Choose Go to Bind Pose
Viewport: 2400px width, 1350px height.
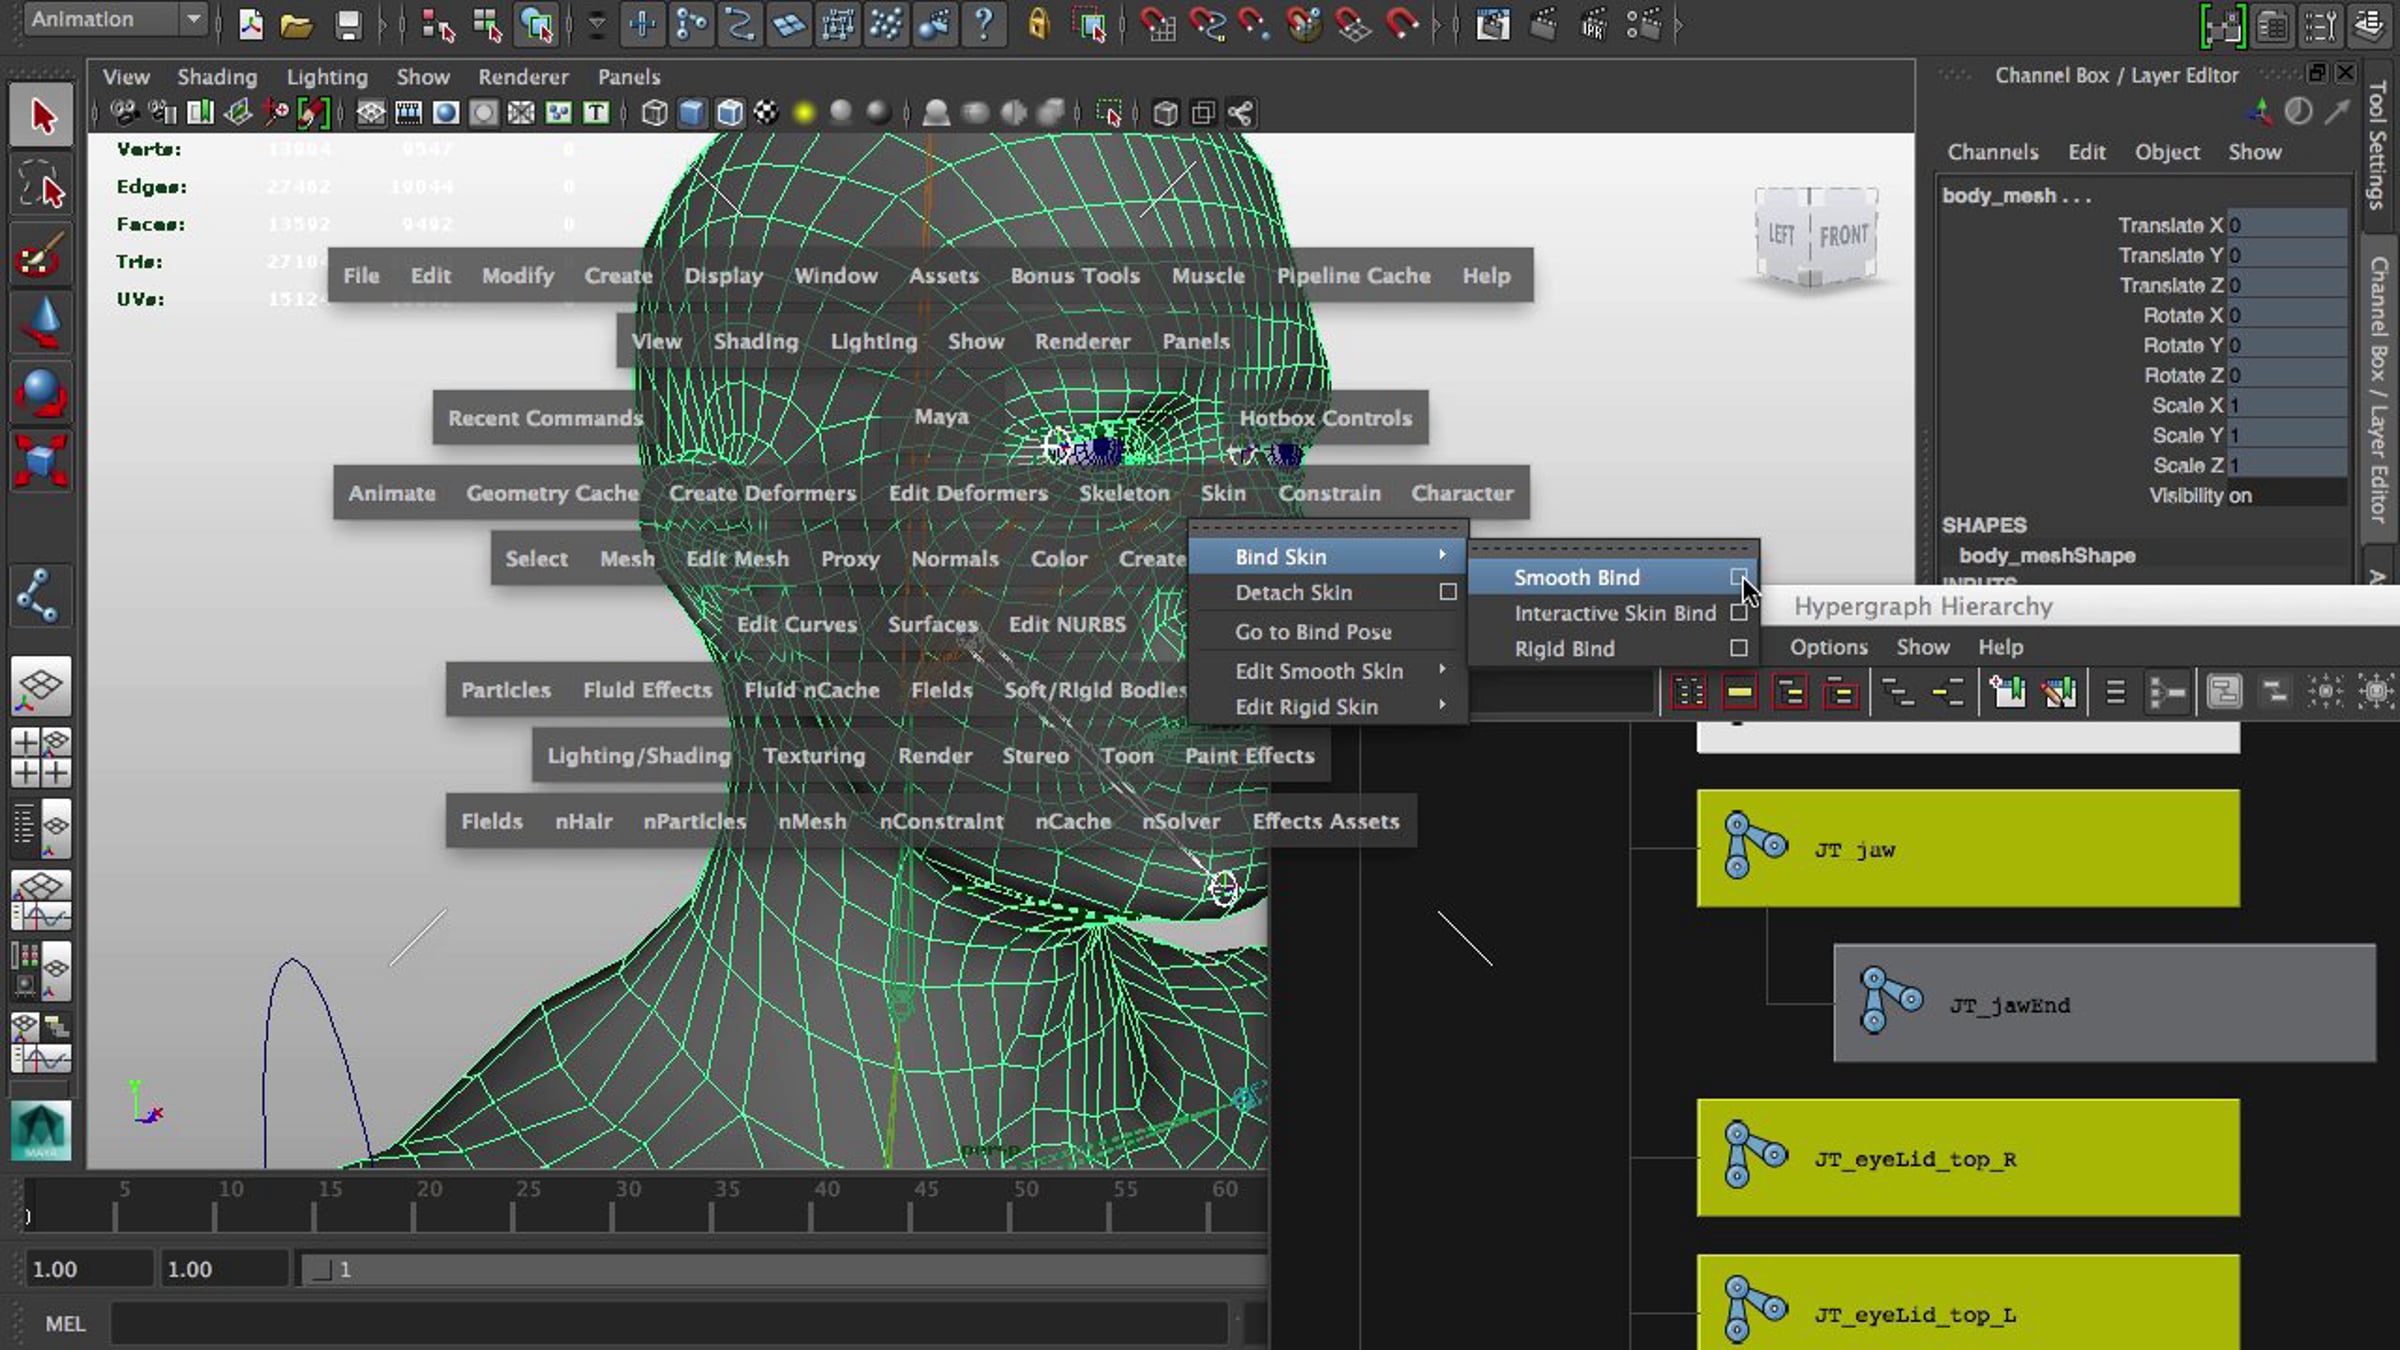point(1313,632)
